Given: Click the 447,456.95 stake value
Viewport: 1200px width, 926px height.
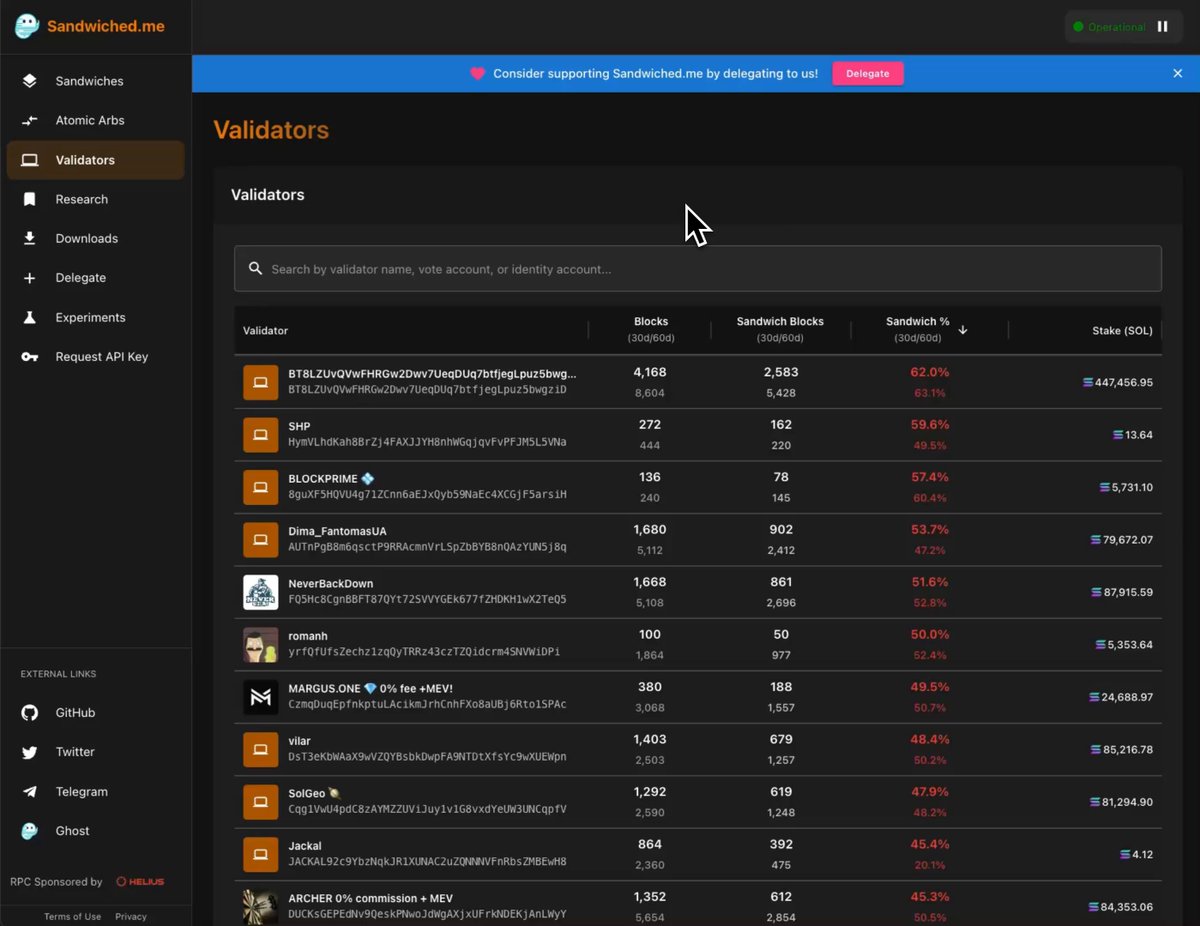Looking at the screenshot, I should [x=1124, y=382].
